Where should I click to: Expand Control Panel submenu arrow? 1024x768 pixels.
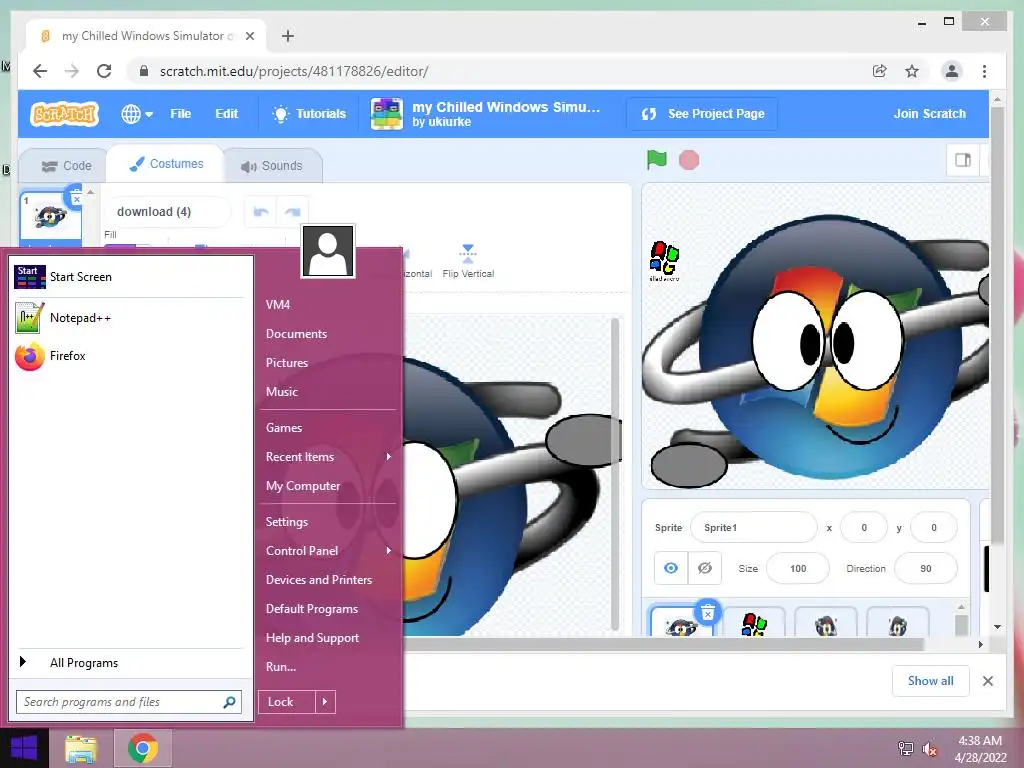click(x=389, y=551)
